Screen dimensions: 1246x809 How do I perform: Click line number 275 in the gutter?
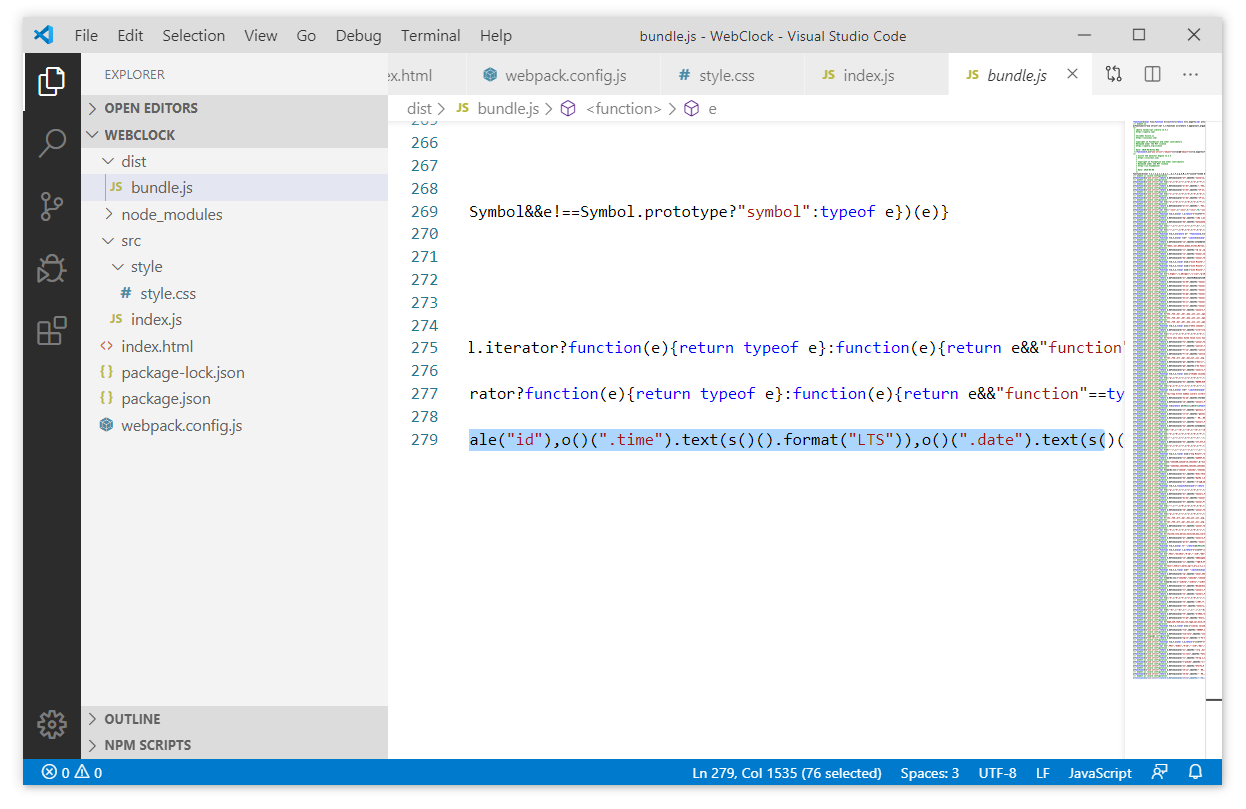coord(425,347)
